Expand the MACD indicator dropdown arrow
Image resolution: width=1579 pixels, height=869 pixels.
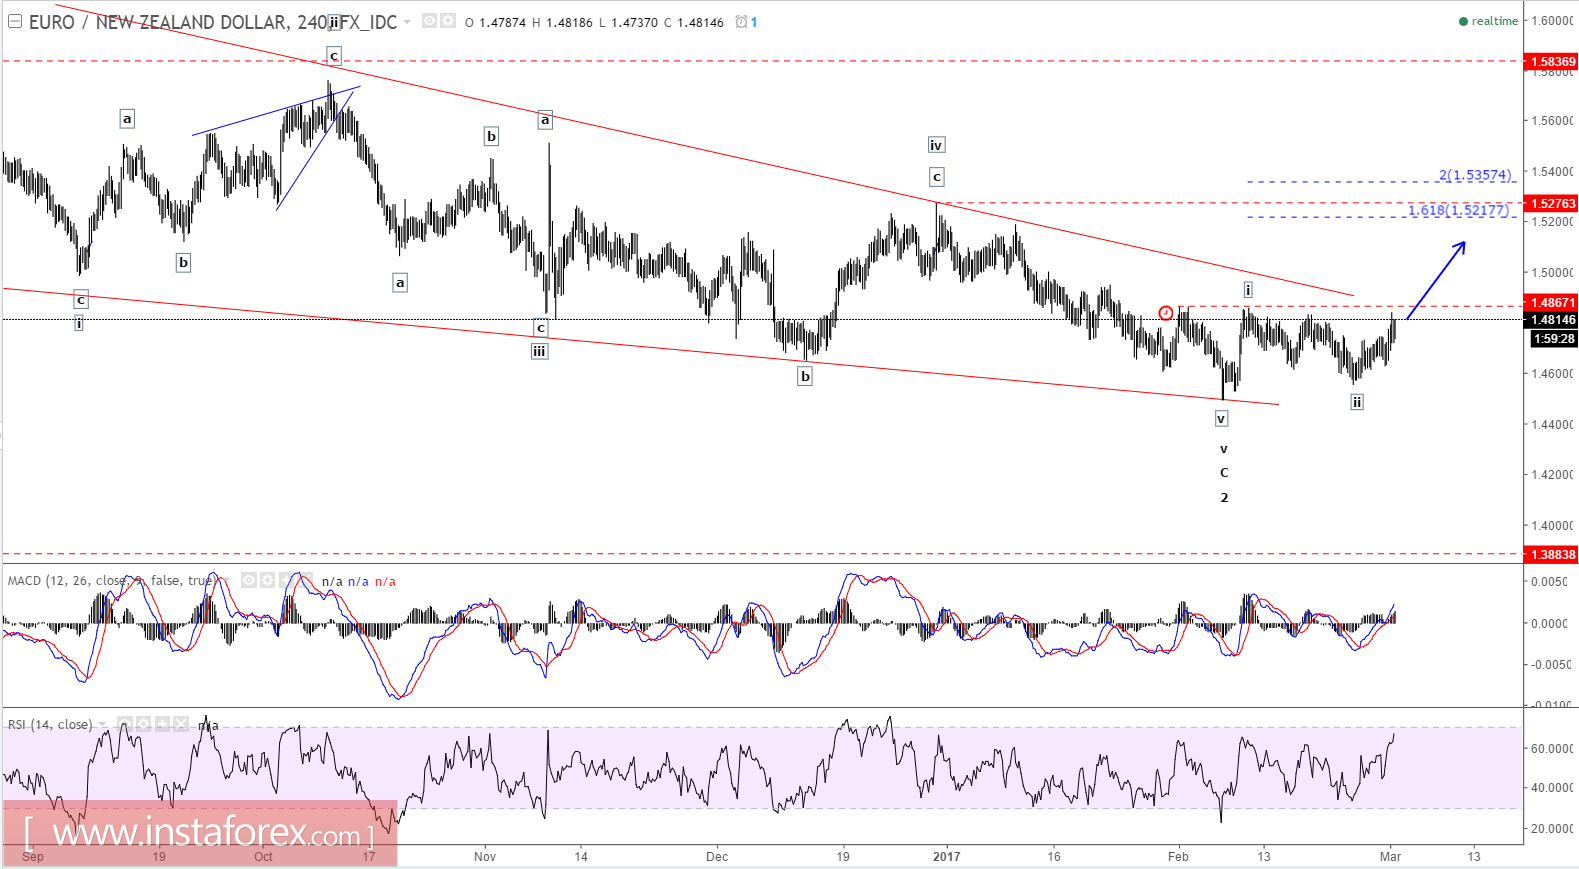pyautogui.click(x=226, y=580)
